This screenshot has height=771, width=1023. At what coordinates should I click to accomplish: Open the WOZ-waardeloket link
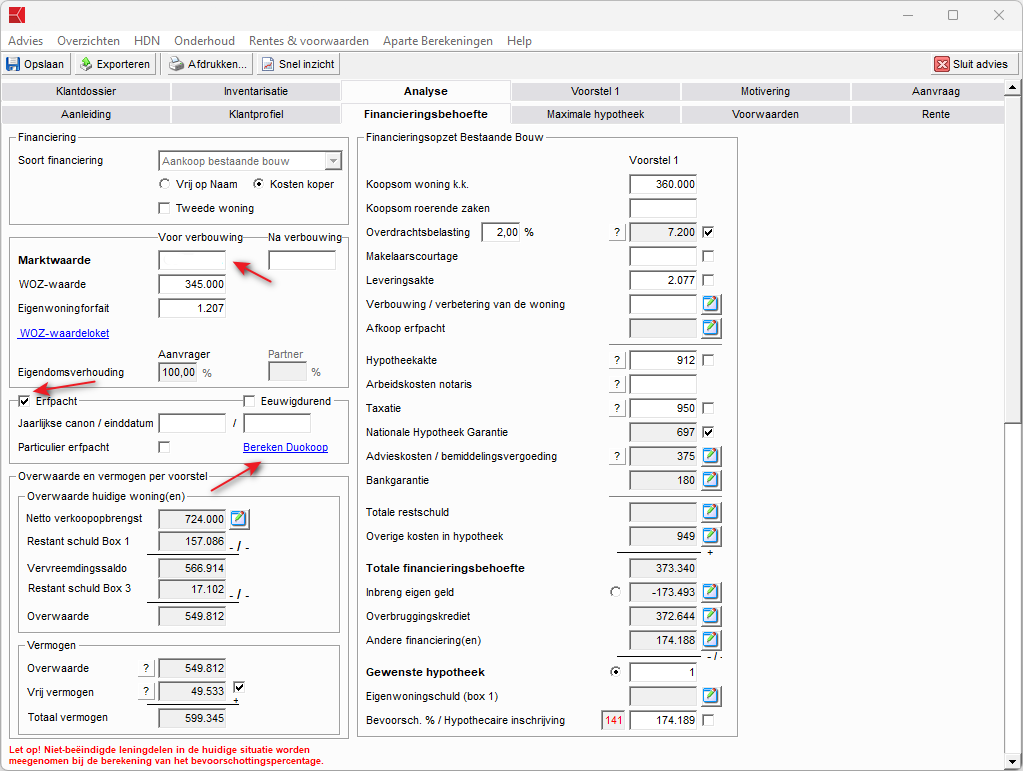pos(64,333)
